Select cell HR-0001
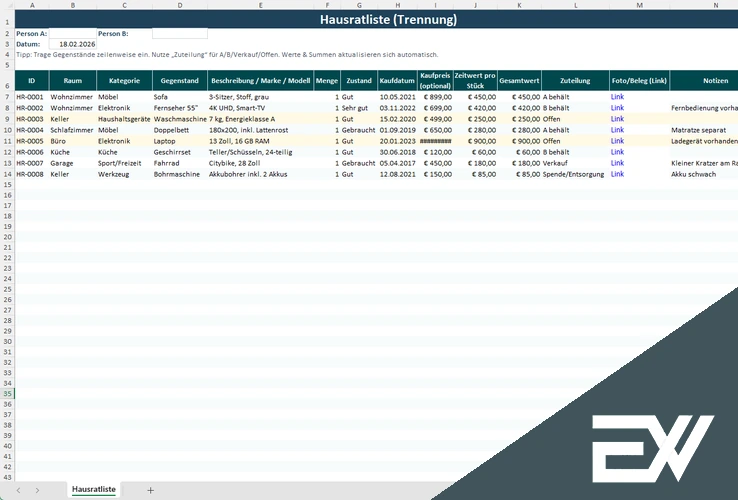The height and width of the screenshot is (500, 738). 32,97
